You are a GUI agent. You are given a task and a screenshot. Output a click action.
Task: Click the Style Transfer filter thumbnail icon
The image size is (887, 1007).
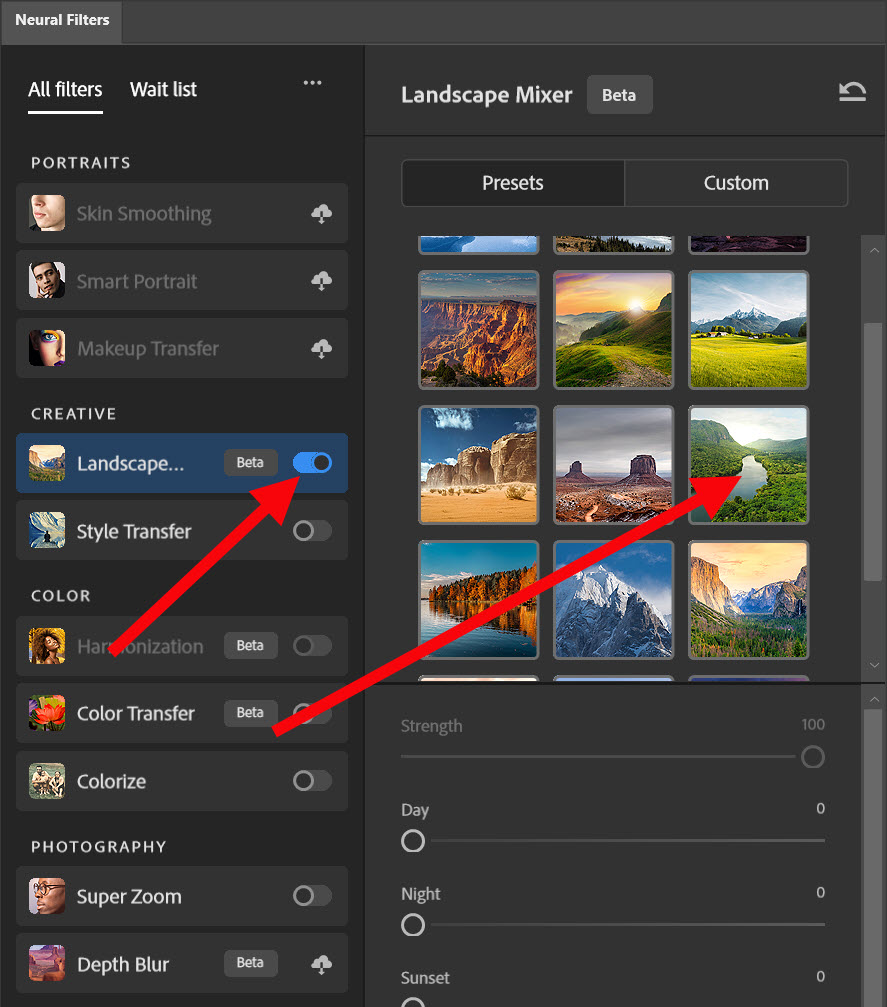(47, 530)
